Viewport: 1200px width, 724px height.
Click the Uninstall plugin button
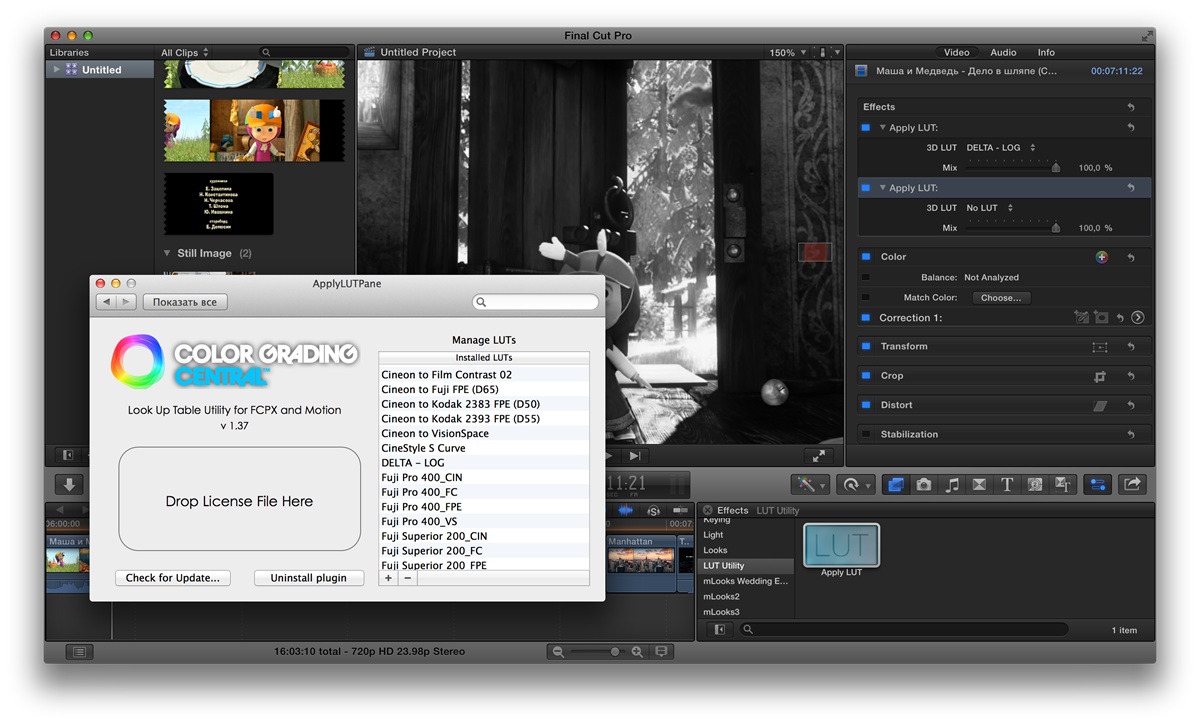pyautogui.click(x=309, y=578)
